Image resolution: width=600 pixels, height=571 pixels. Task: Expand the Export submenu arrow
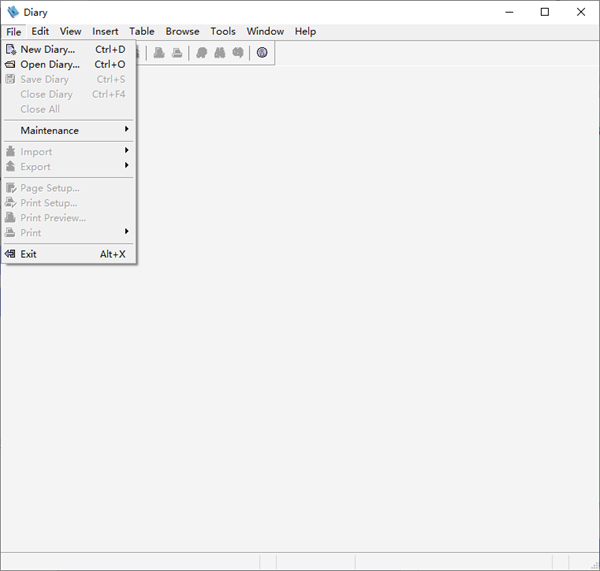point(126,166)
